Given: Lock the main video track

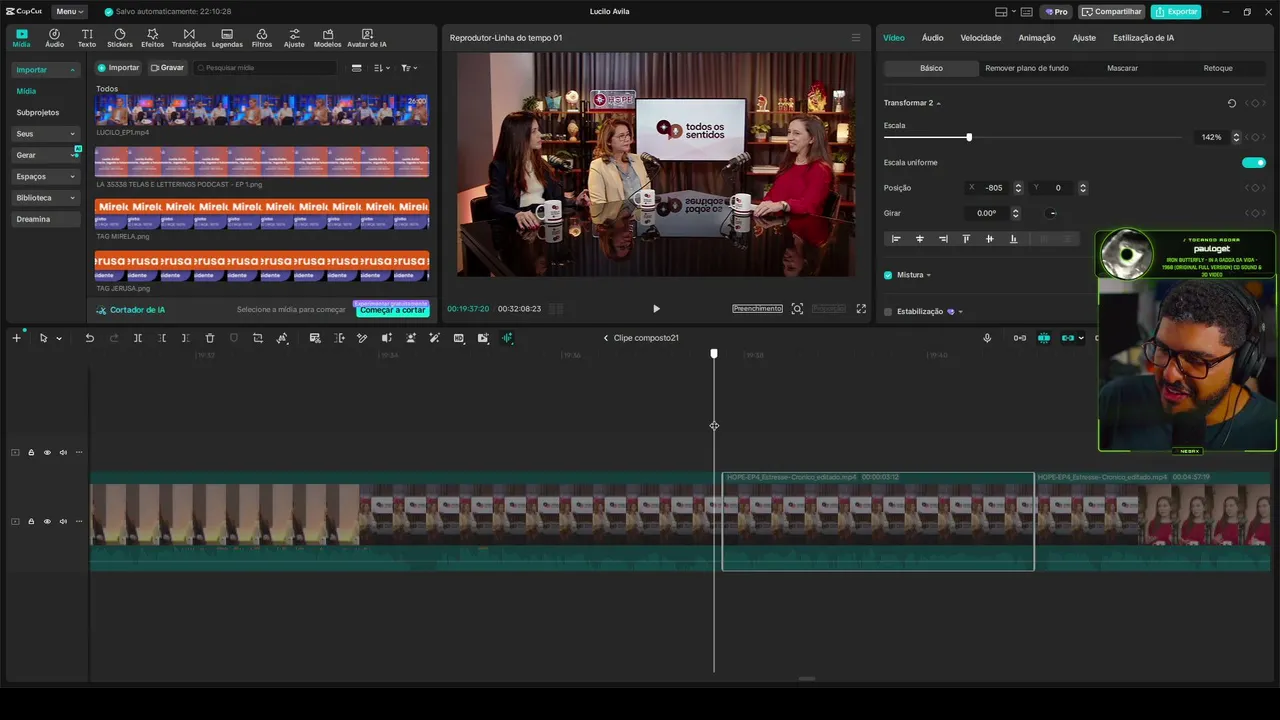Looking at the screenshot, I should point(31,521).
